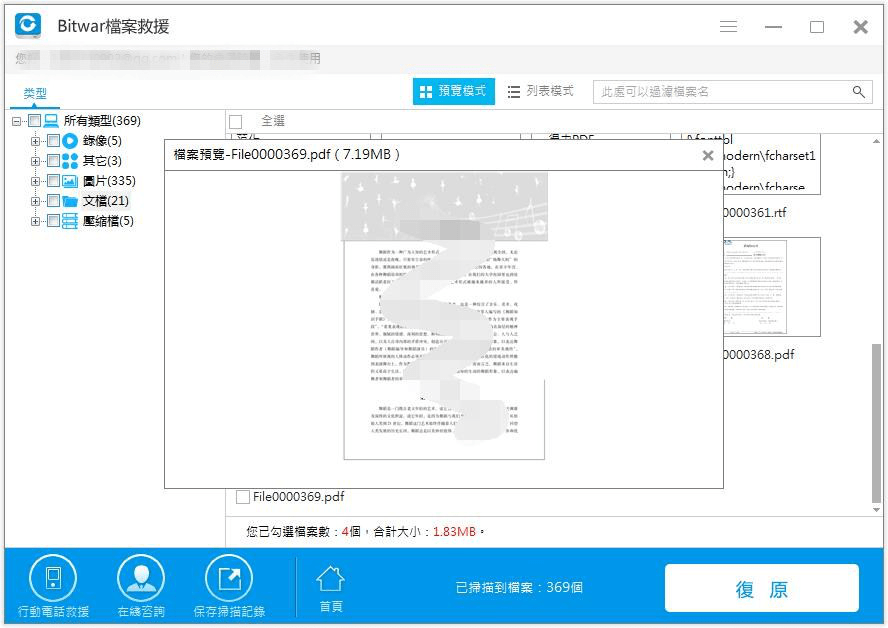Click the 0000368.pdf file thumbnail
The height and width of the screenshot is (628, 888).
pyautogui.click(x=772, y=287)
